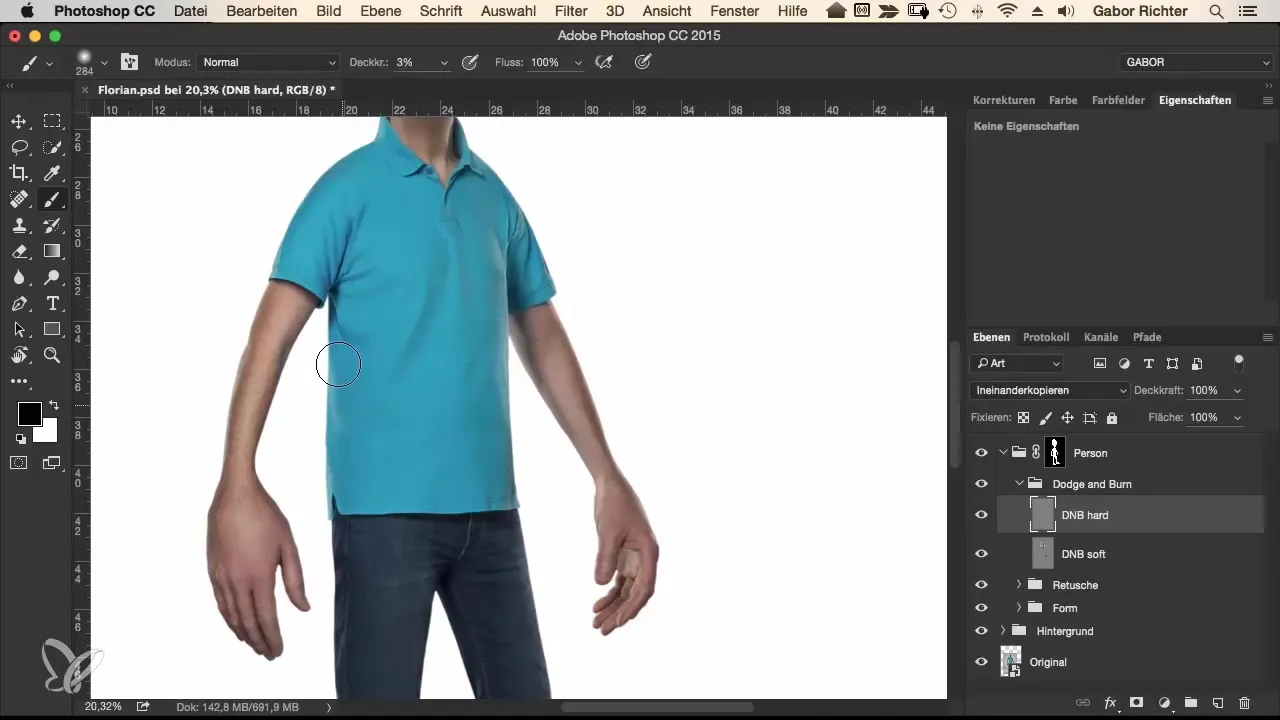Select the Gradient tool
Screen dimensions: 1280x720
[x=52, y=251]
